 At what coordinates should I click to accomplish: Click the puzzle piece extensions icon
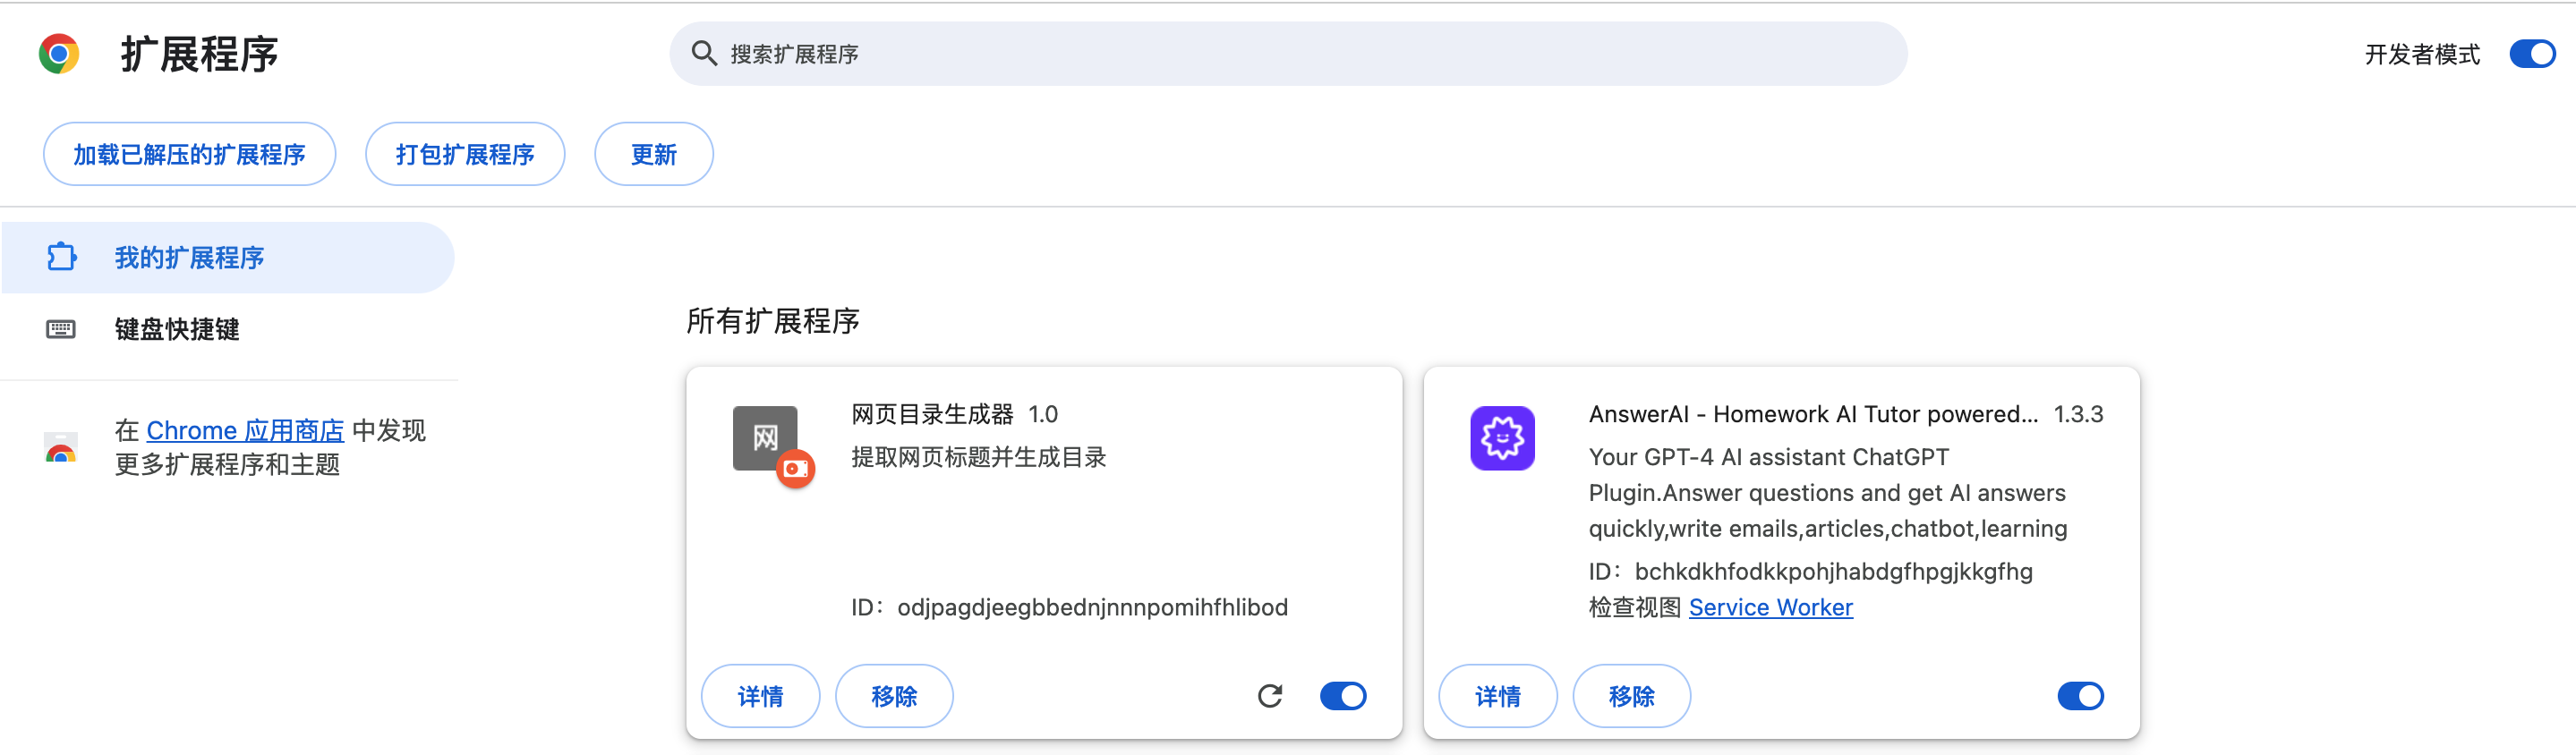coord(61,257)
